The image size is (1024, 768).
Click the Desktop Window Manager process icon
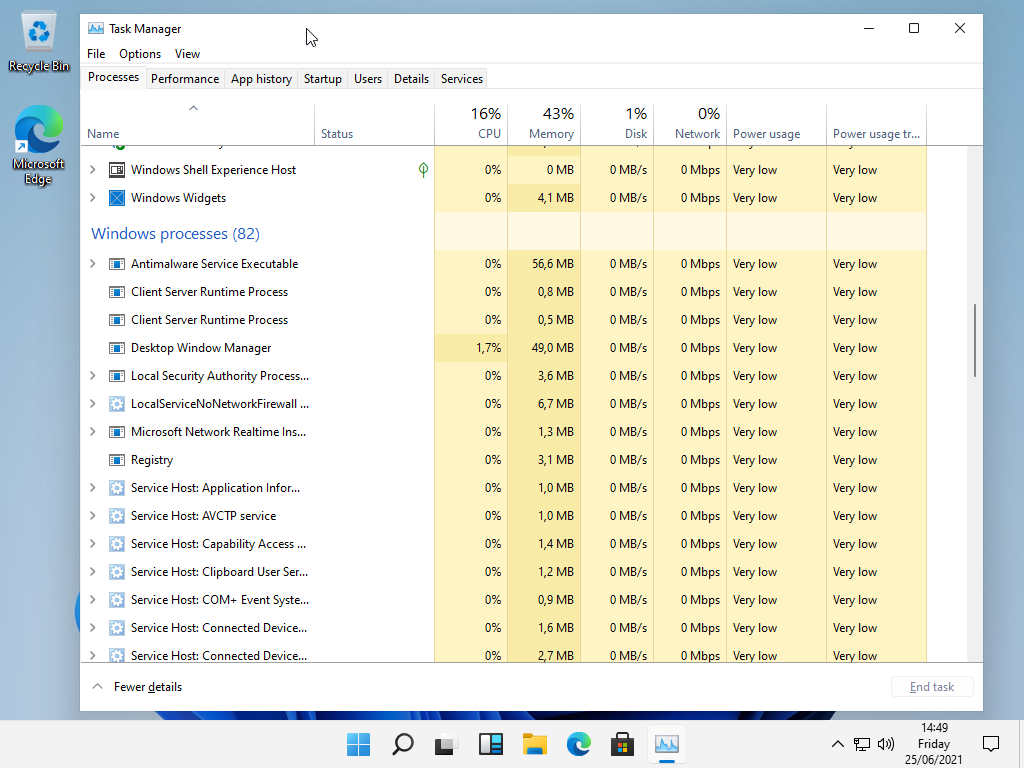click(x=116, y=348)
